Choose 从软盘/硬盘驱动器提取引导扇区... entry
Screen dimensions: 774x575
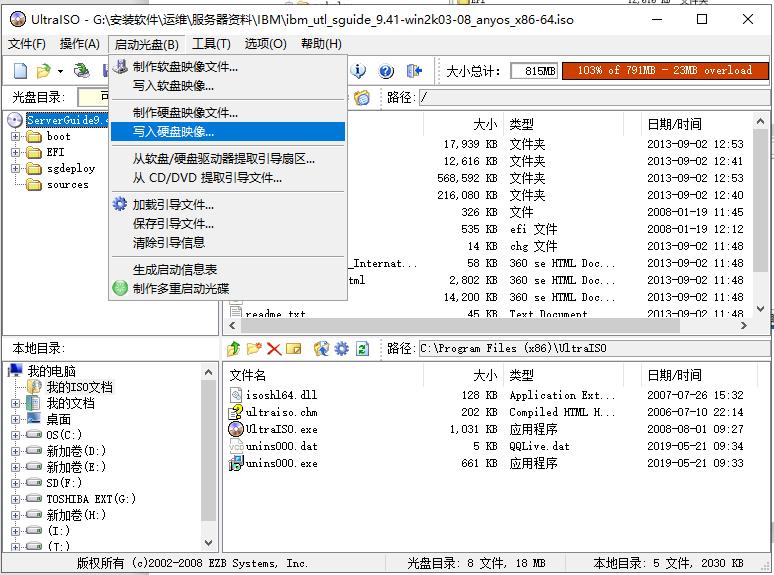pos(228,159)
